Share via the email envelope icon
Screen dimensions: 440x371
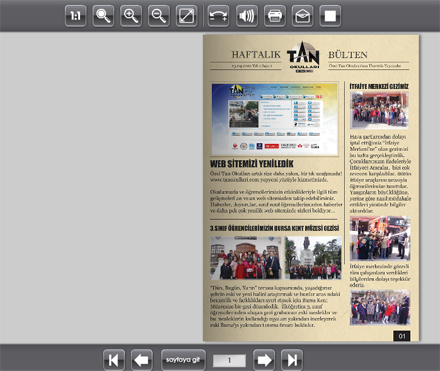302,16
